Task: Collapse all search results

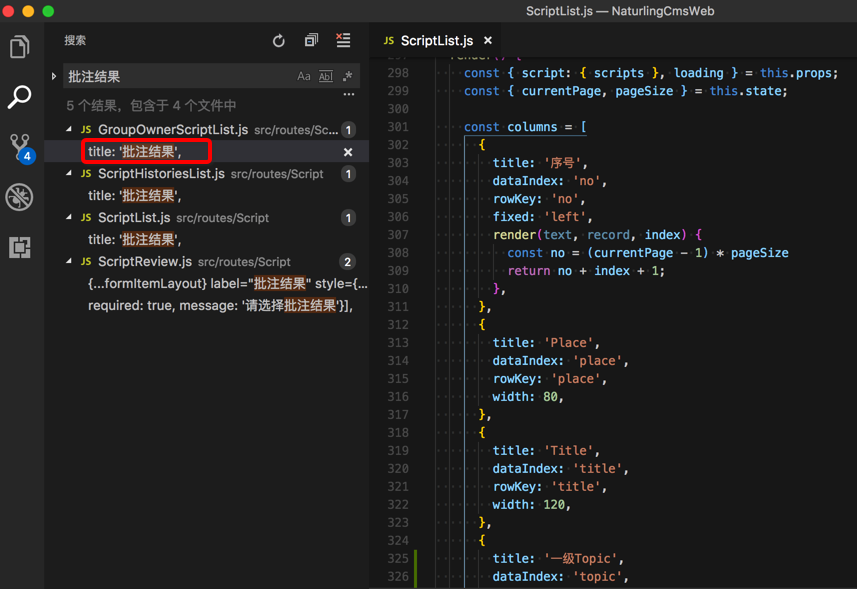Action: pos(311,40)
